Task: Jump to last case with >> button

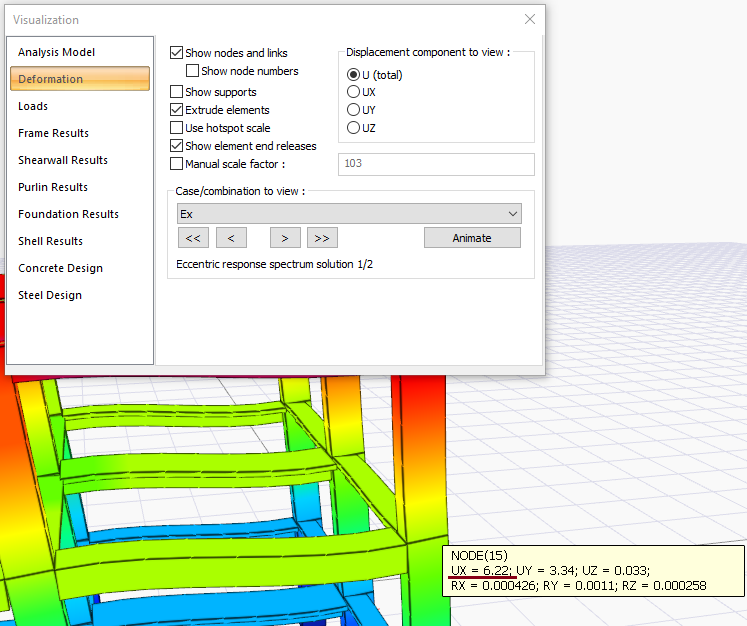Action: point(321,238)
